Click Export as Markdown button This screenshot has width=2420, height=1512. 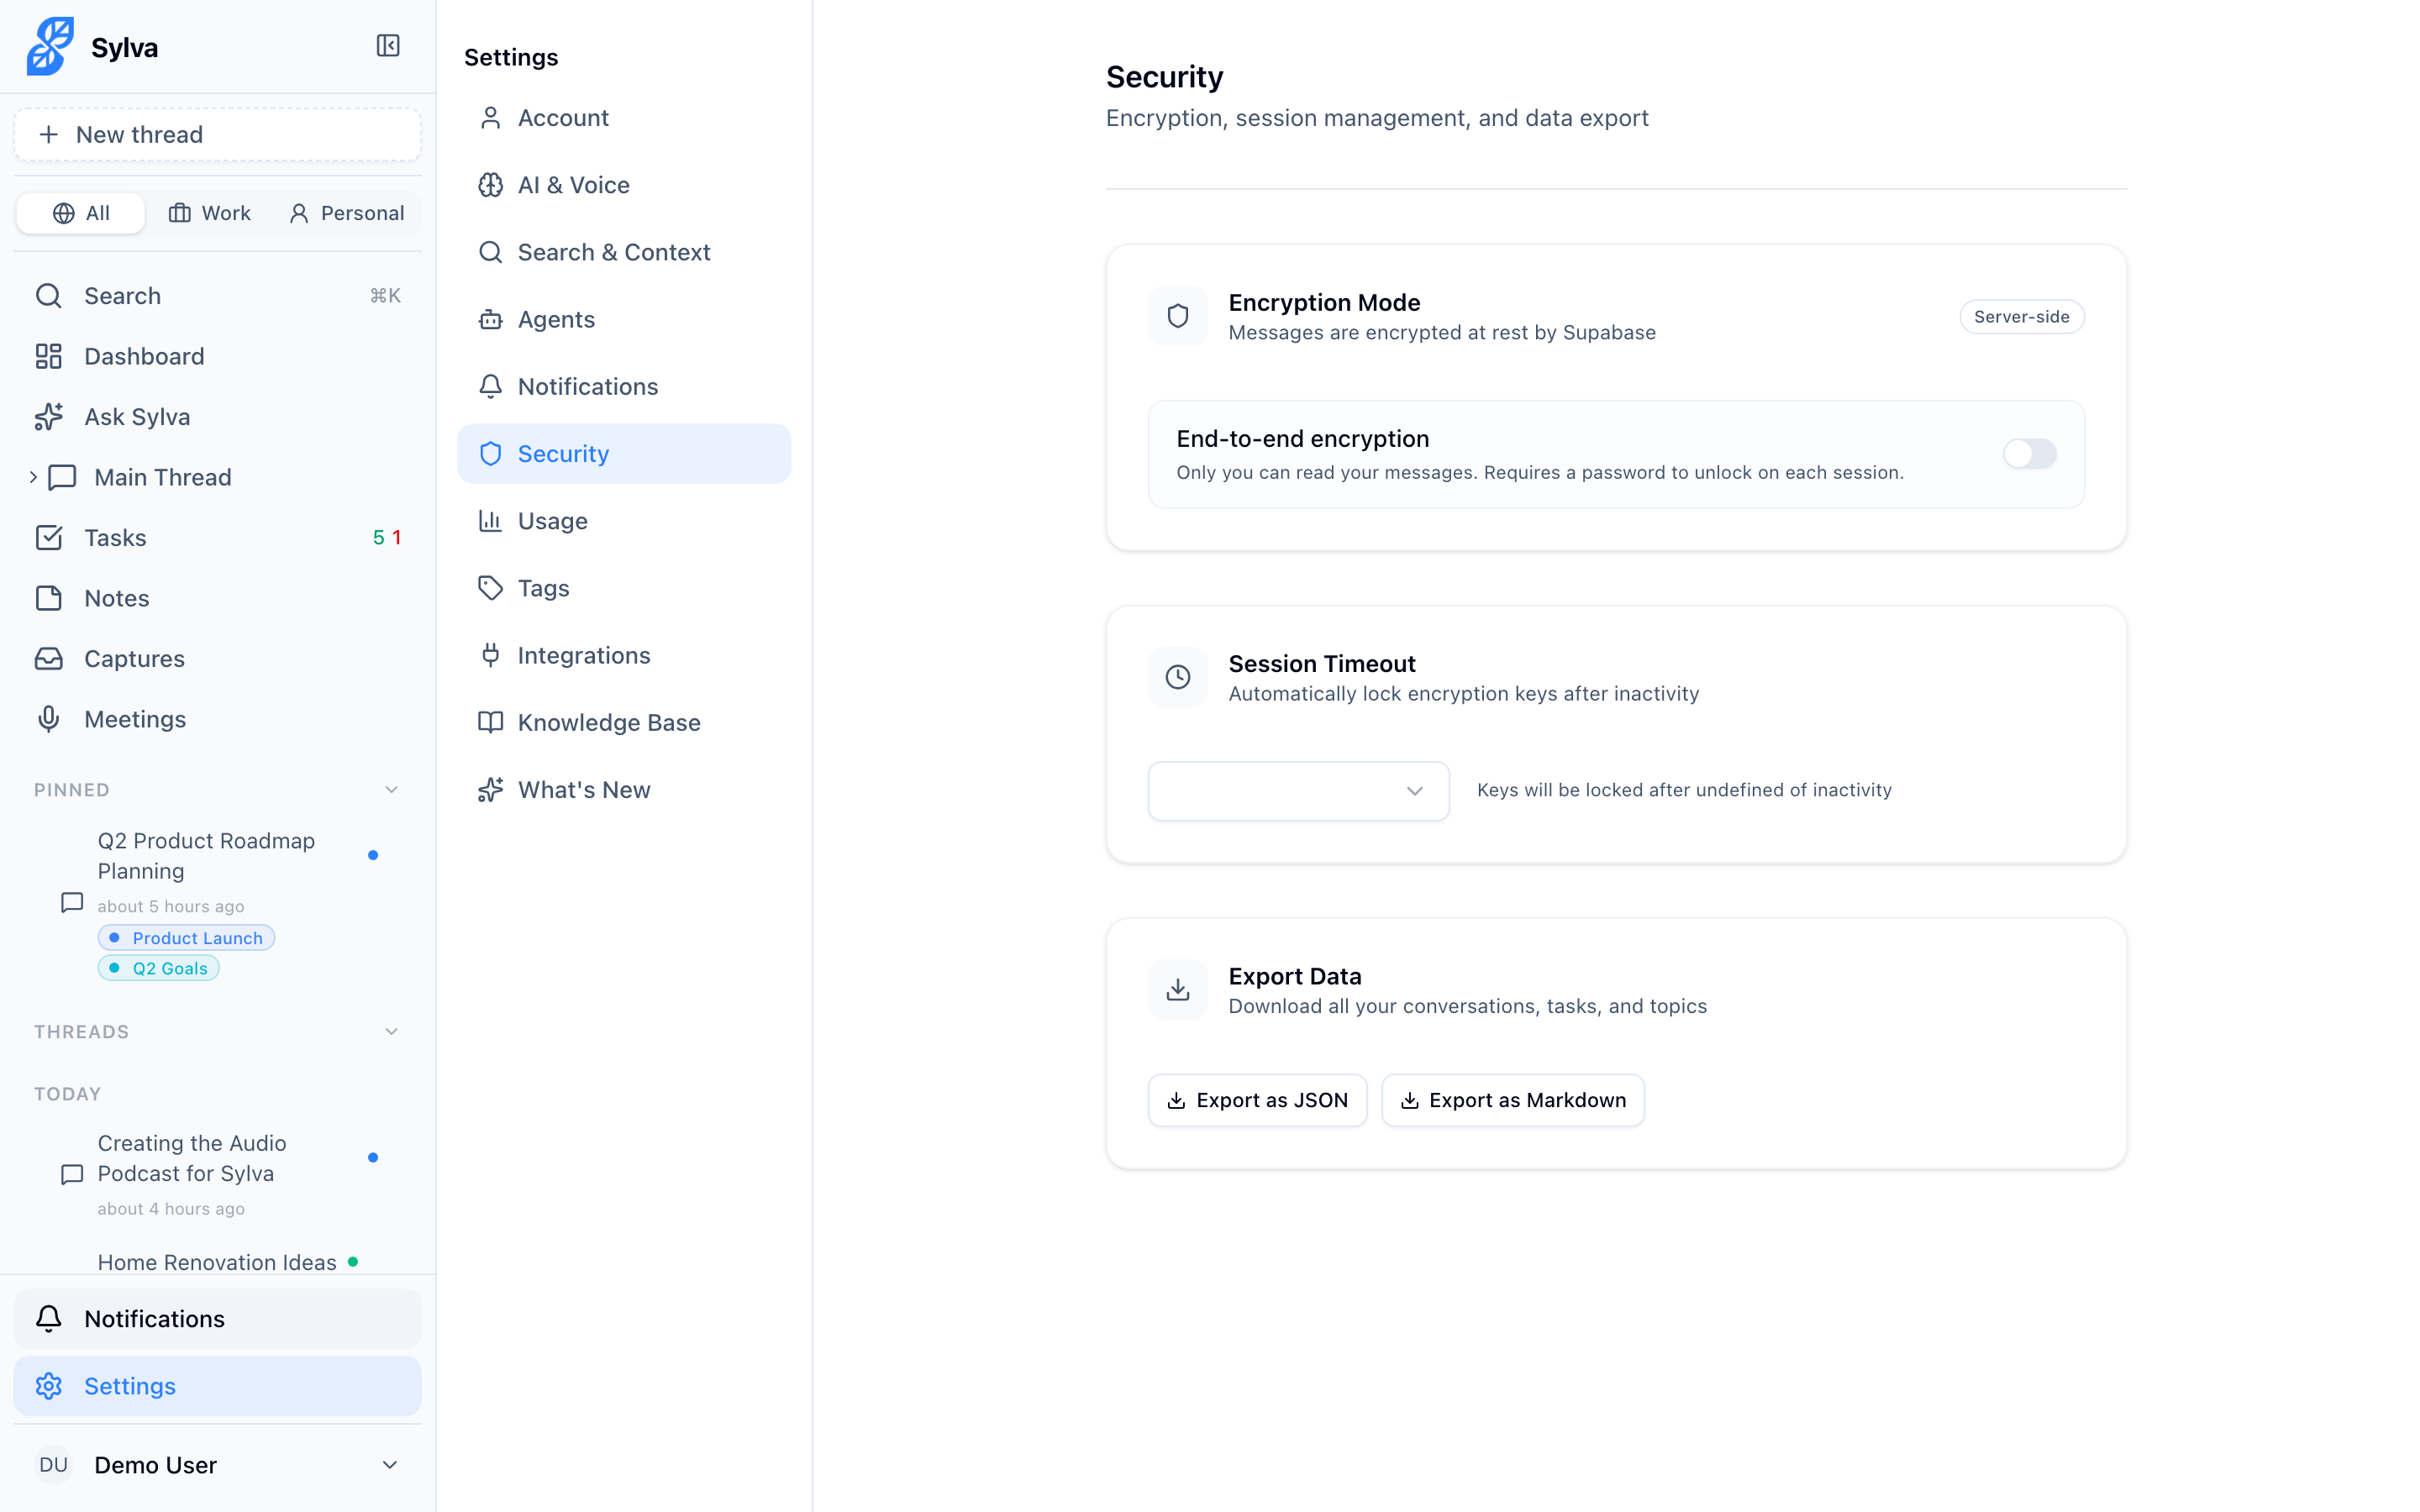1512,1100
